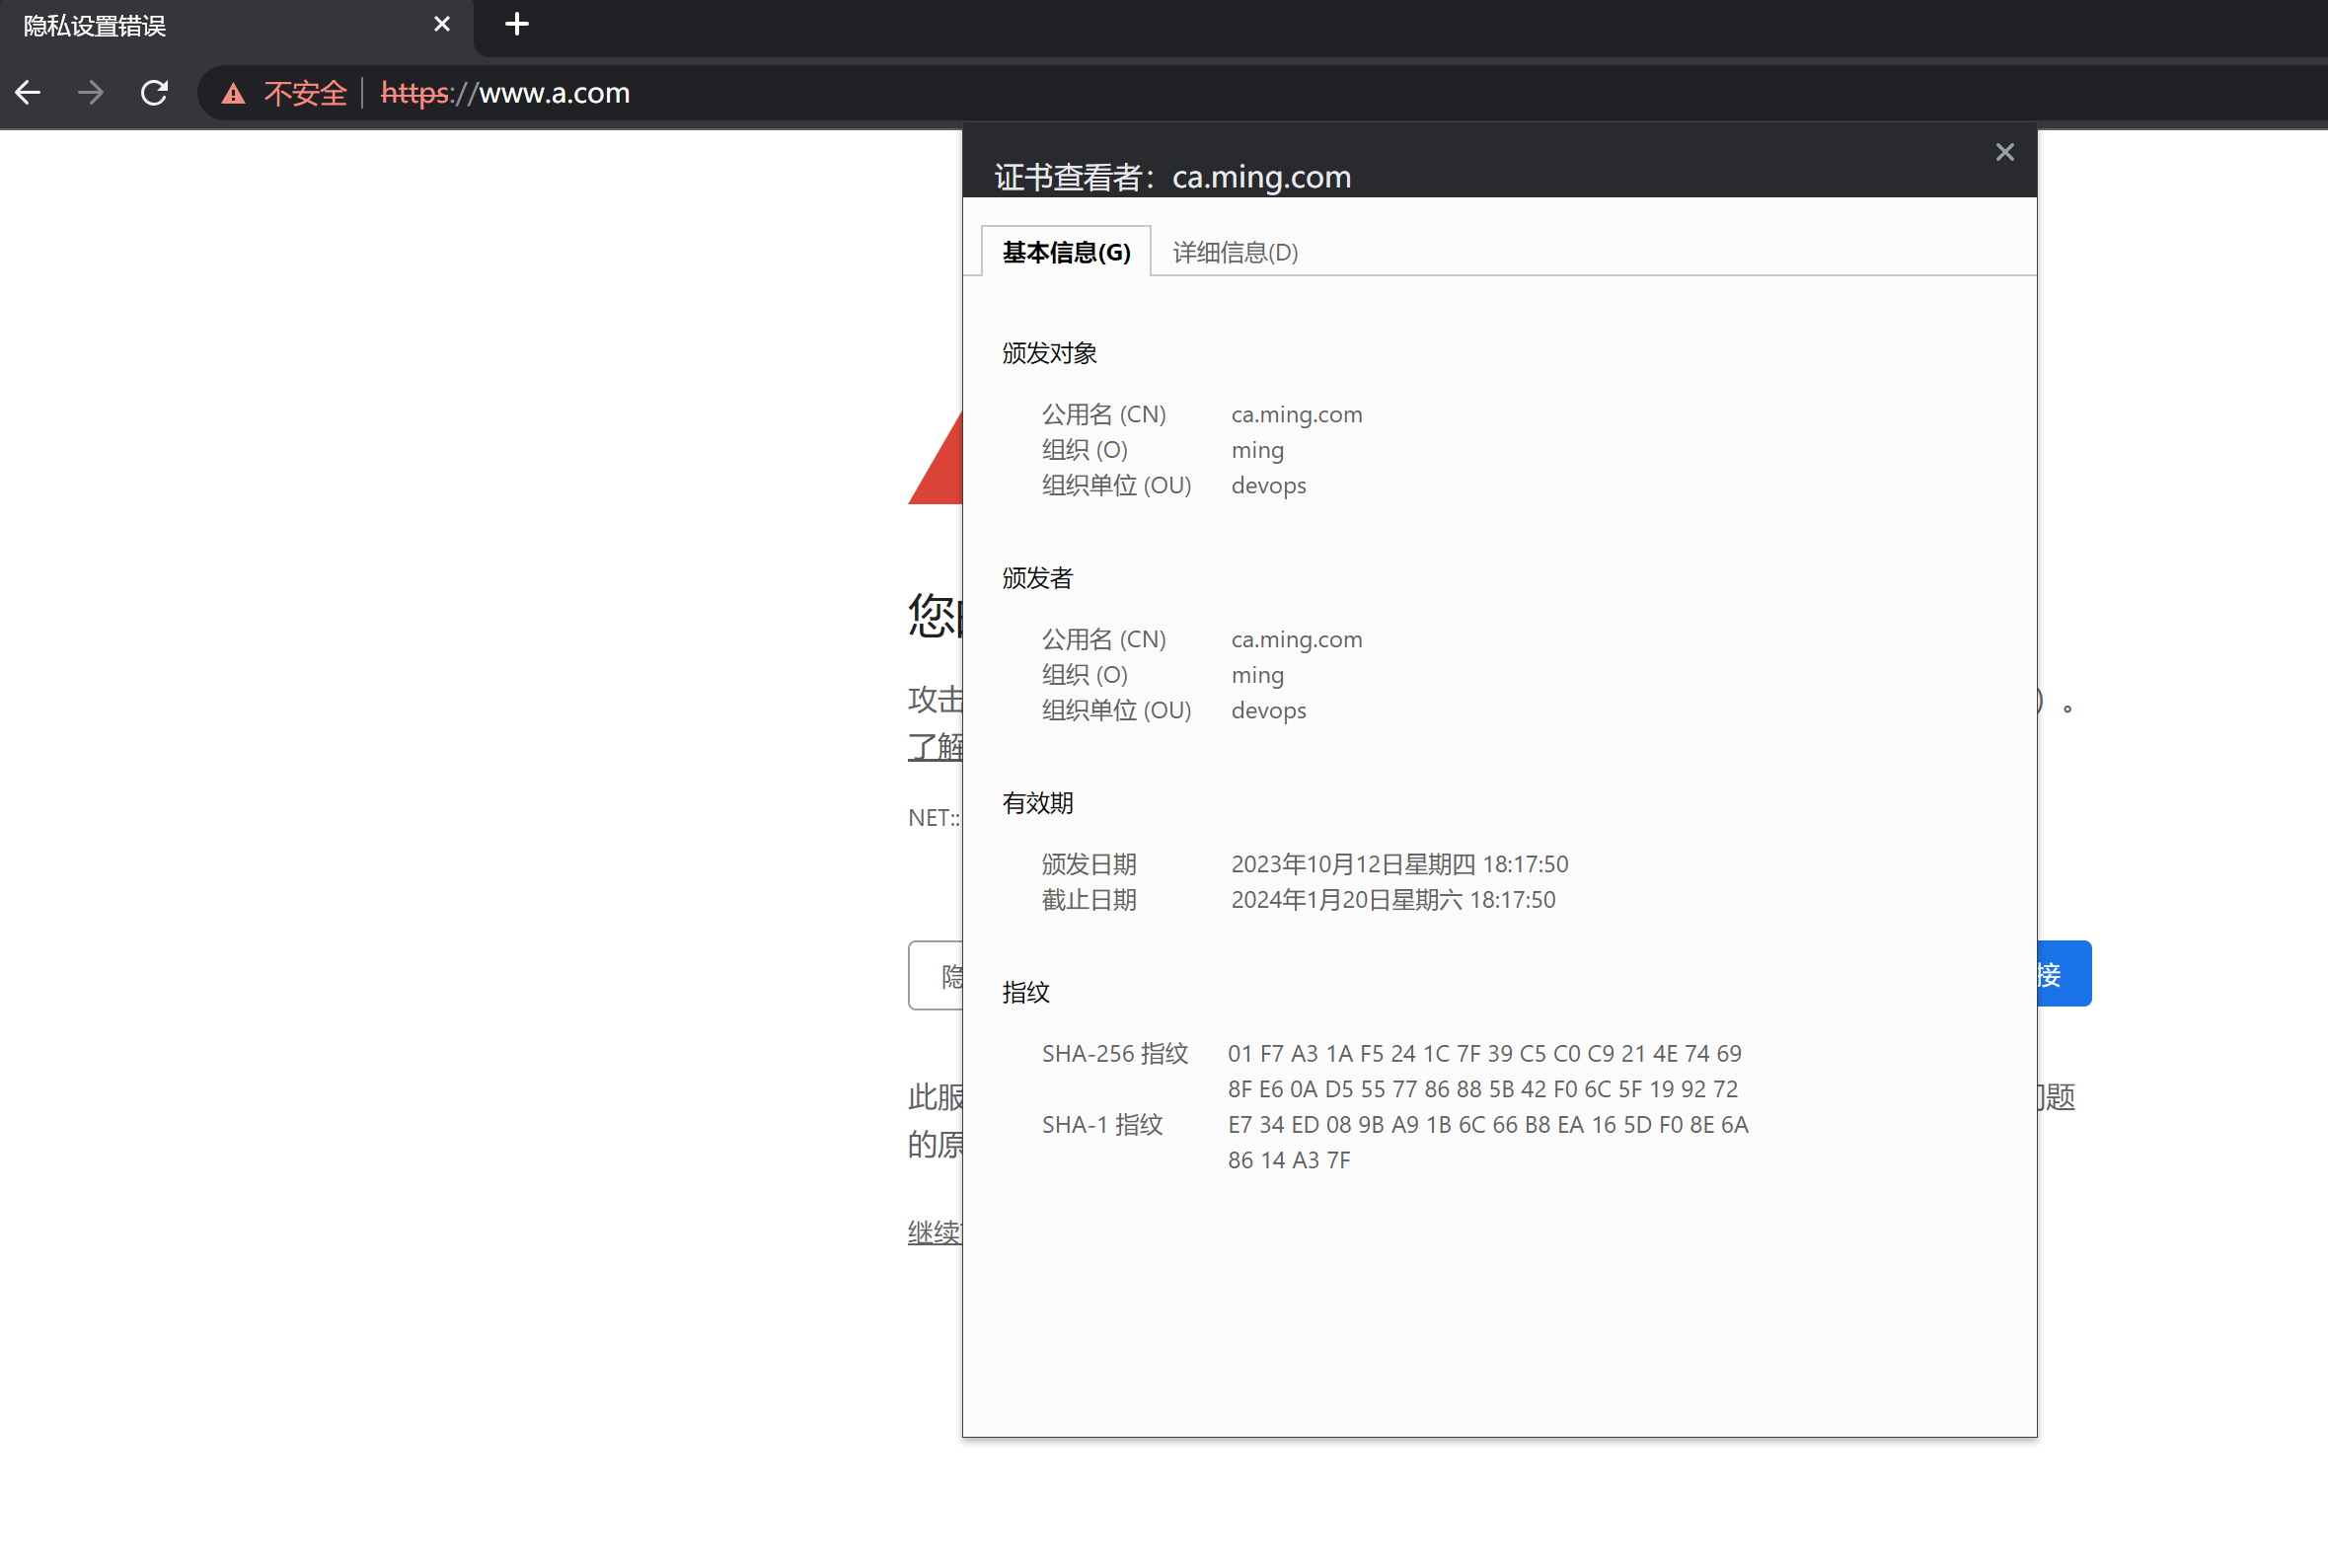This screenshot has height=1568, width=2328.
Task: Click the blue button behind the dialog
Action: [x=2063, y=973]
